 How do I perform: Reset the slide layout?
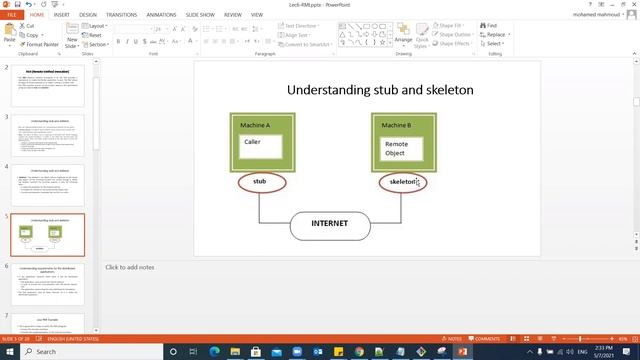(92, 35)
